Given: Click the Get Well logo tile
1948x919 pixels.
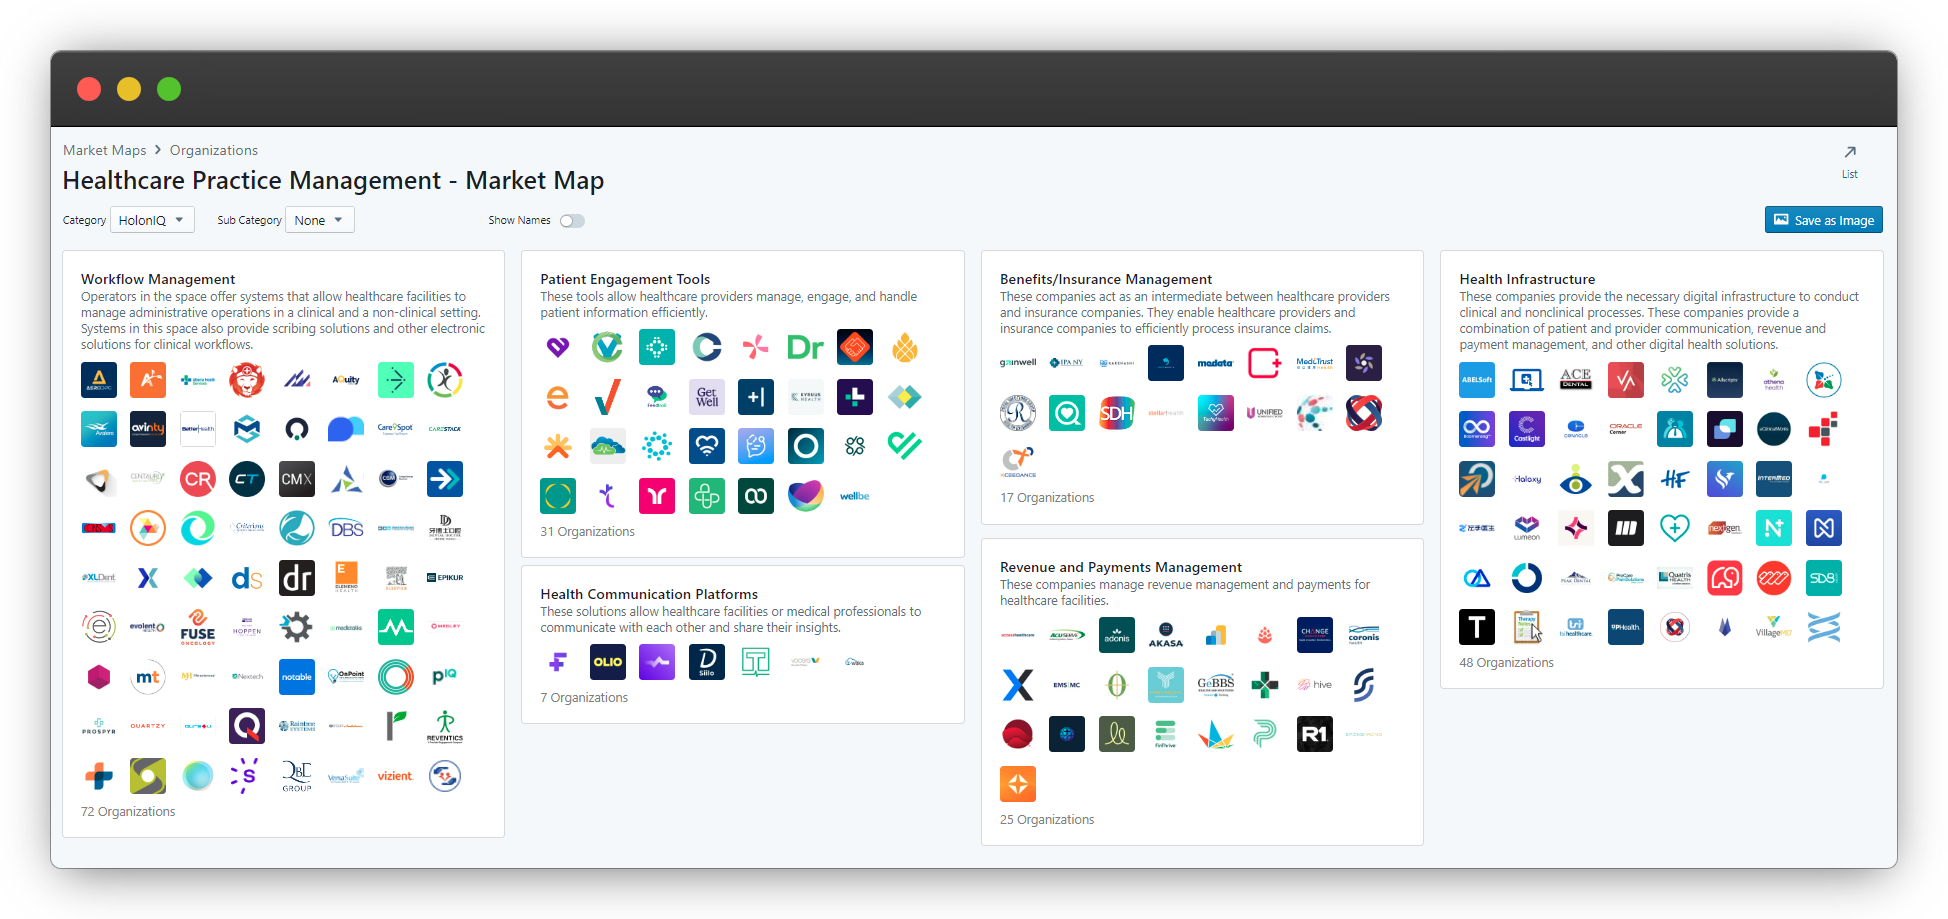Looking at the screenshot, I should [707, 397].
